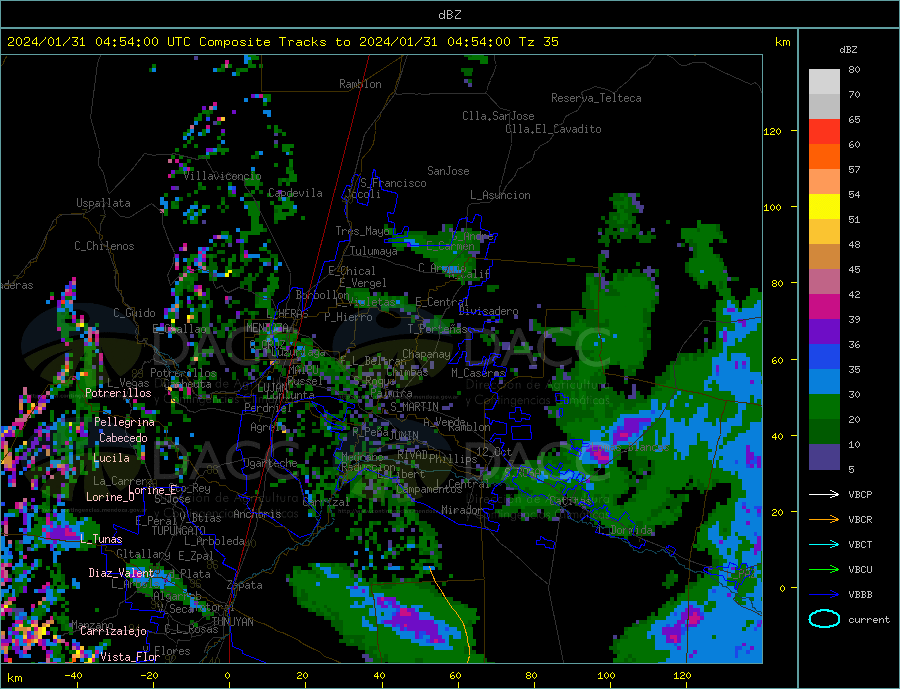This screenshot has width=900, height=689.
Task: Click the 'Zapata' map label
Action: [245, 586]
